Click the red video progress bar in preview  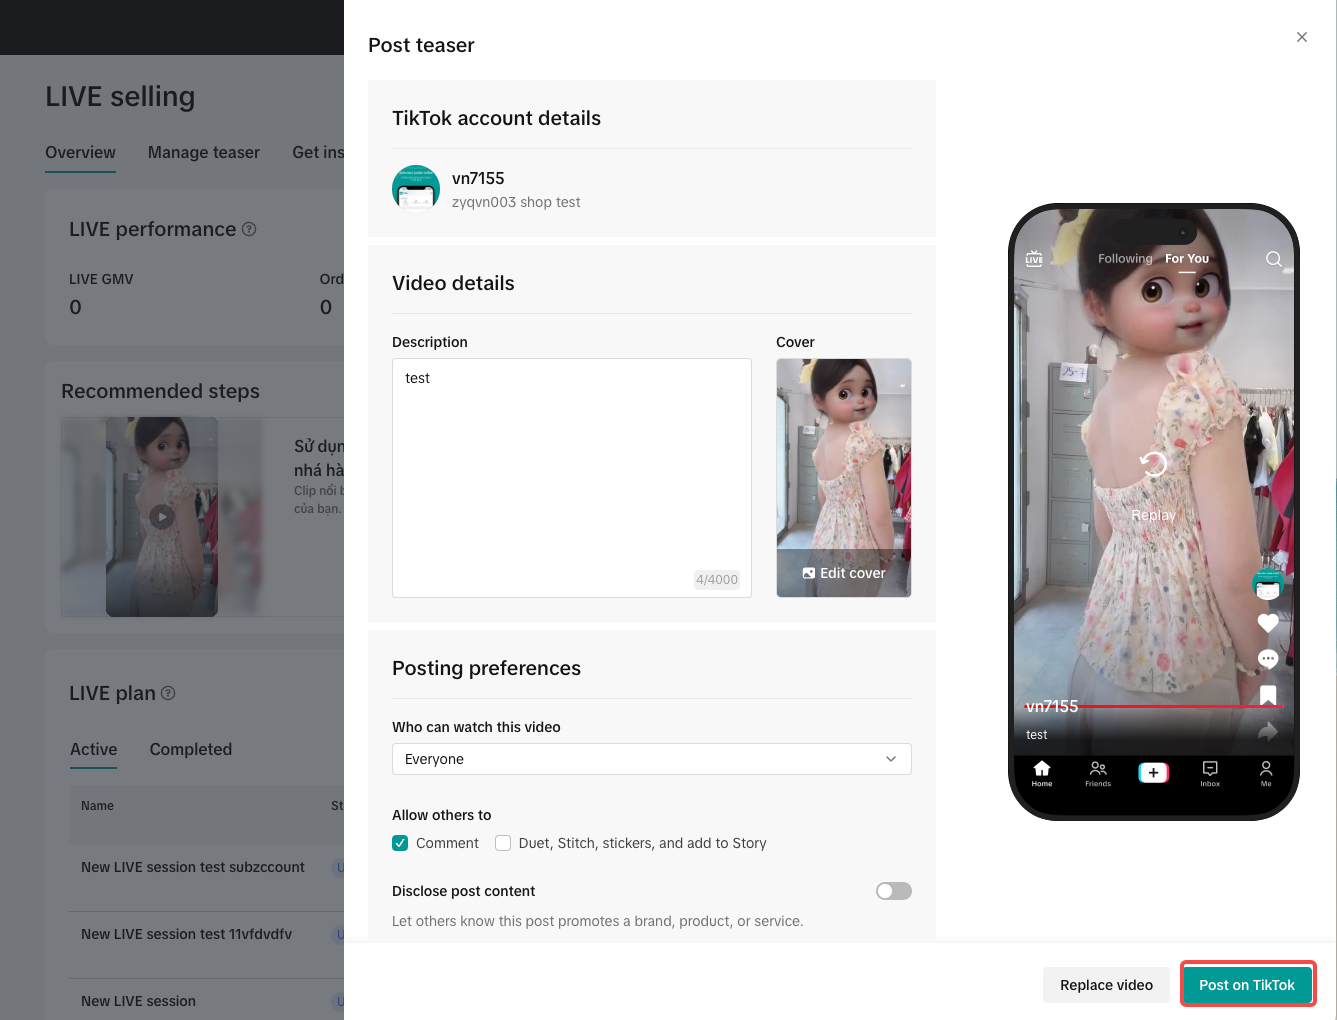pyautogui.click(x=1153, y=707)
